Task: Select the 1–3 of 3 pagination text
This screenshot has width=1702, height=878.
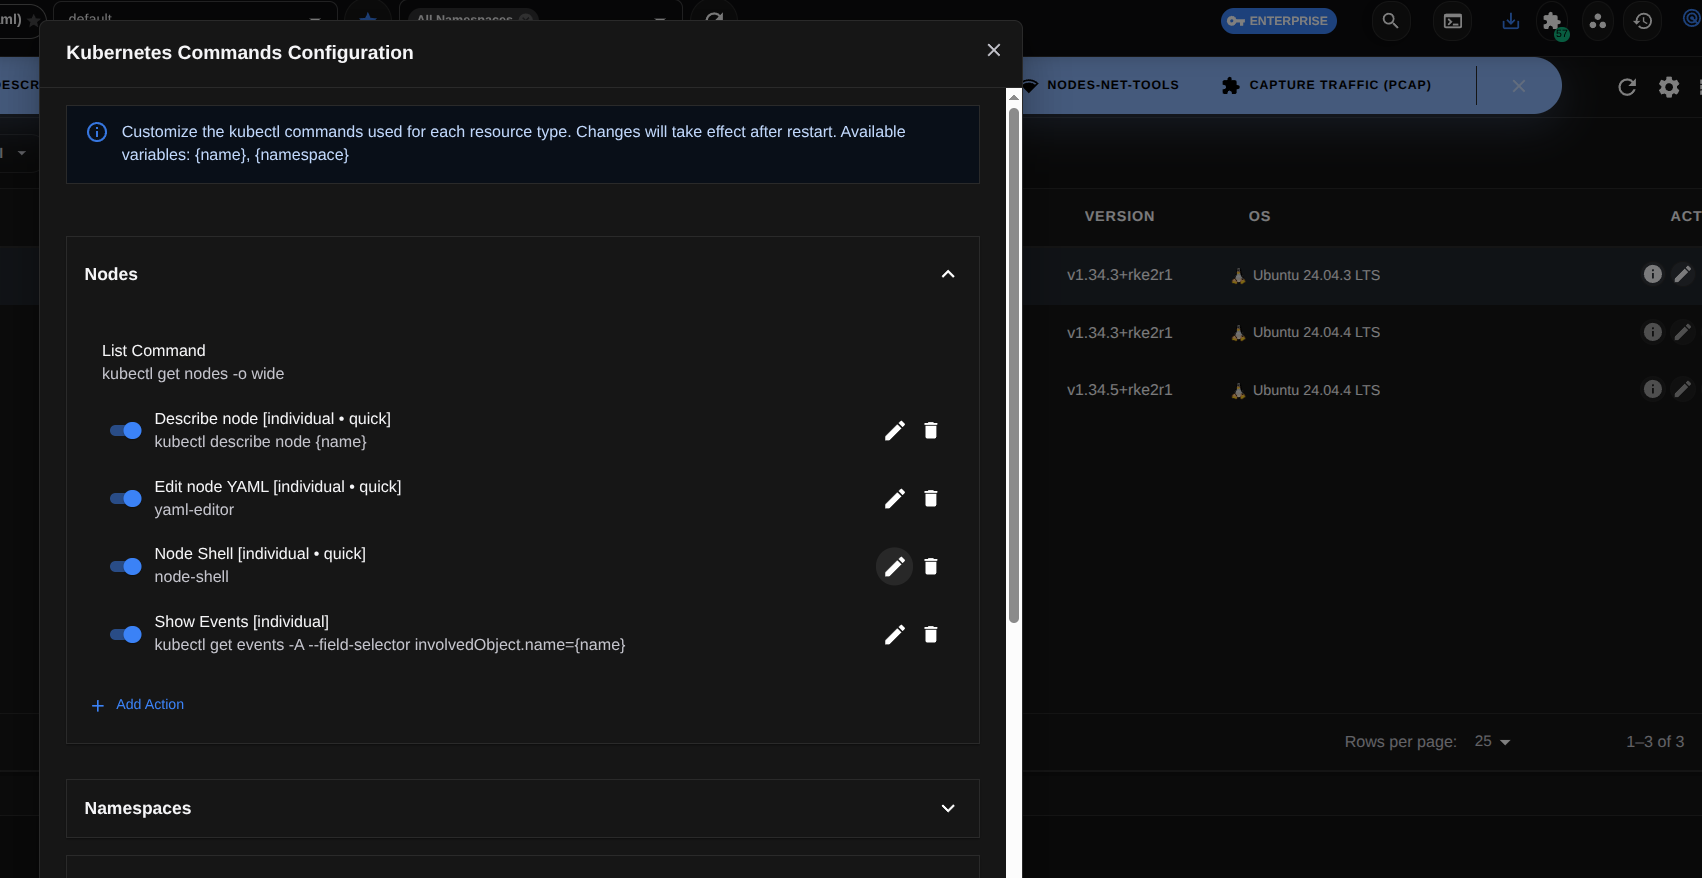Action: point(1655,742)
